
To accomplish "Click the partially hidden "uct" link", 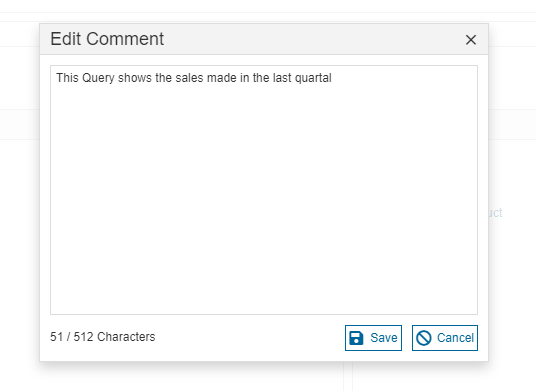I will click(495, 213).
